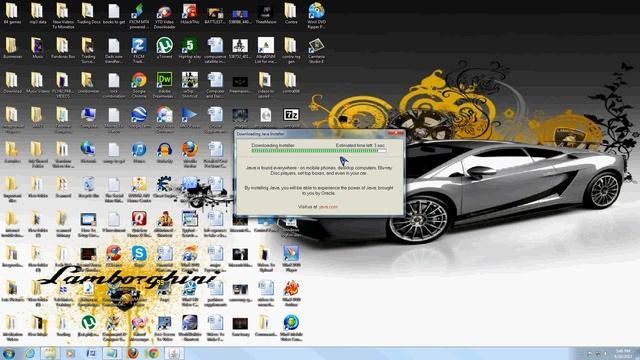Open Internet Explorer from taskbar
Screen dimensions: 640x360
click(x=29, y=353)
